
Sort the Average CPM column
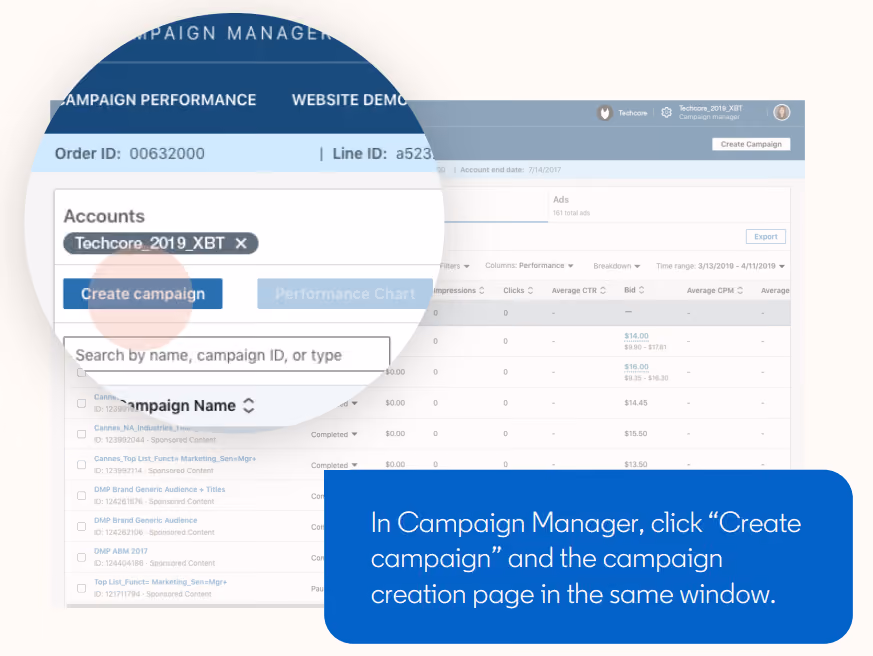point(740,290)
